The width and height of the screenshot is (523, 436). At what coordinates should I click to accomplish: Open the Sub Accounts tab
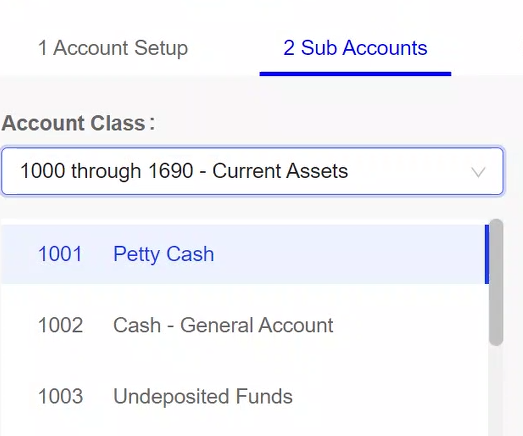(x=355, y=48)
